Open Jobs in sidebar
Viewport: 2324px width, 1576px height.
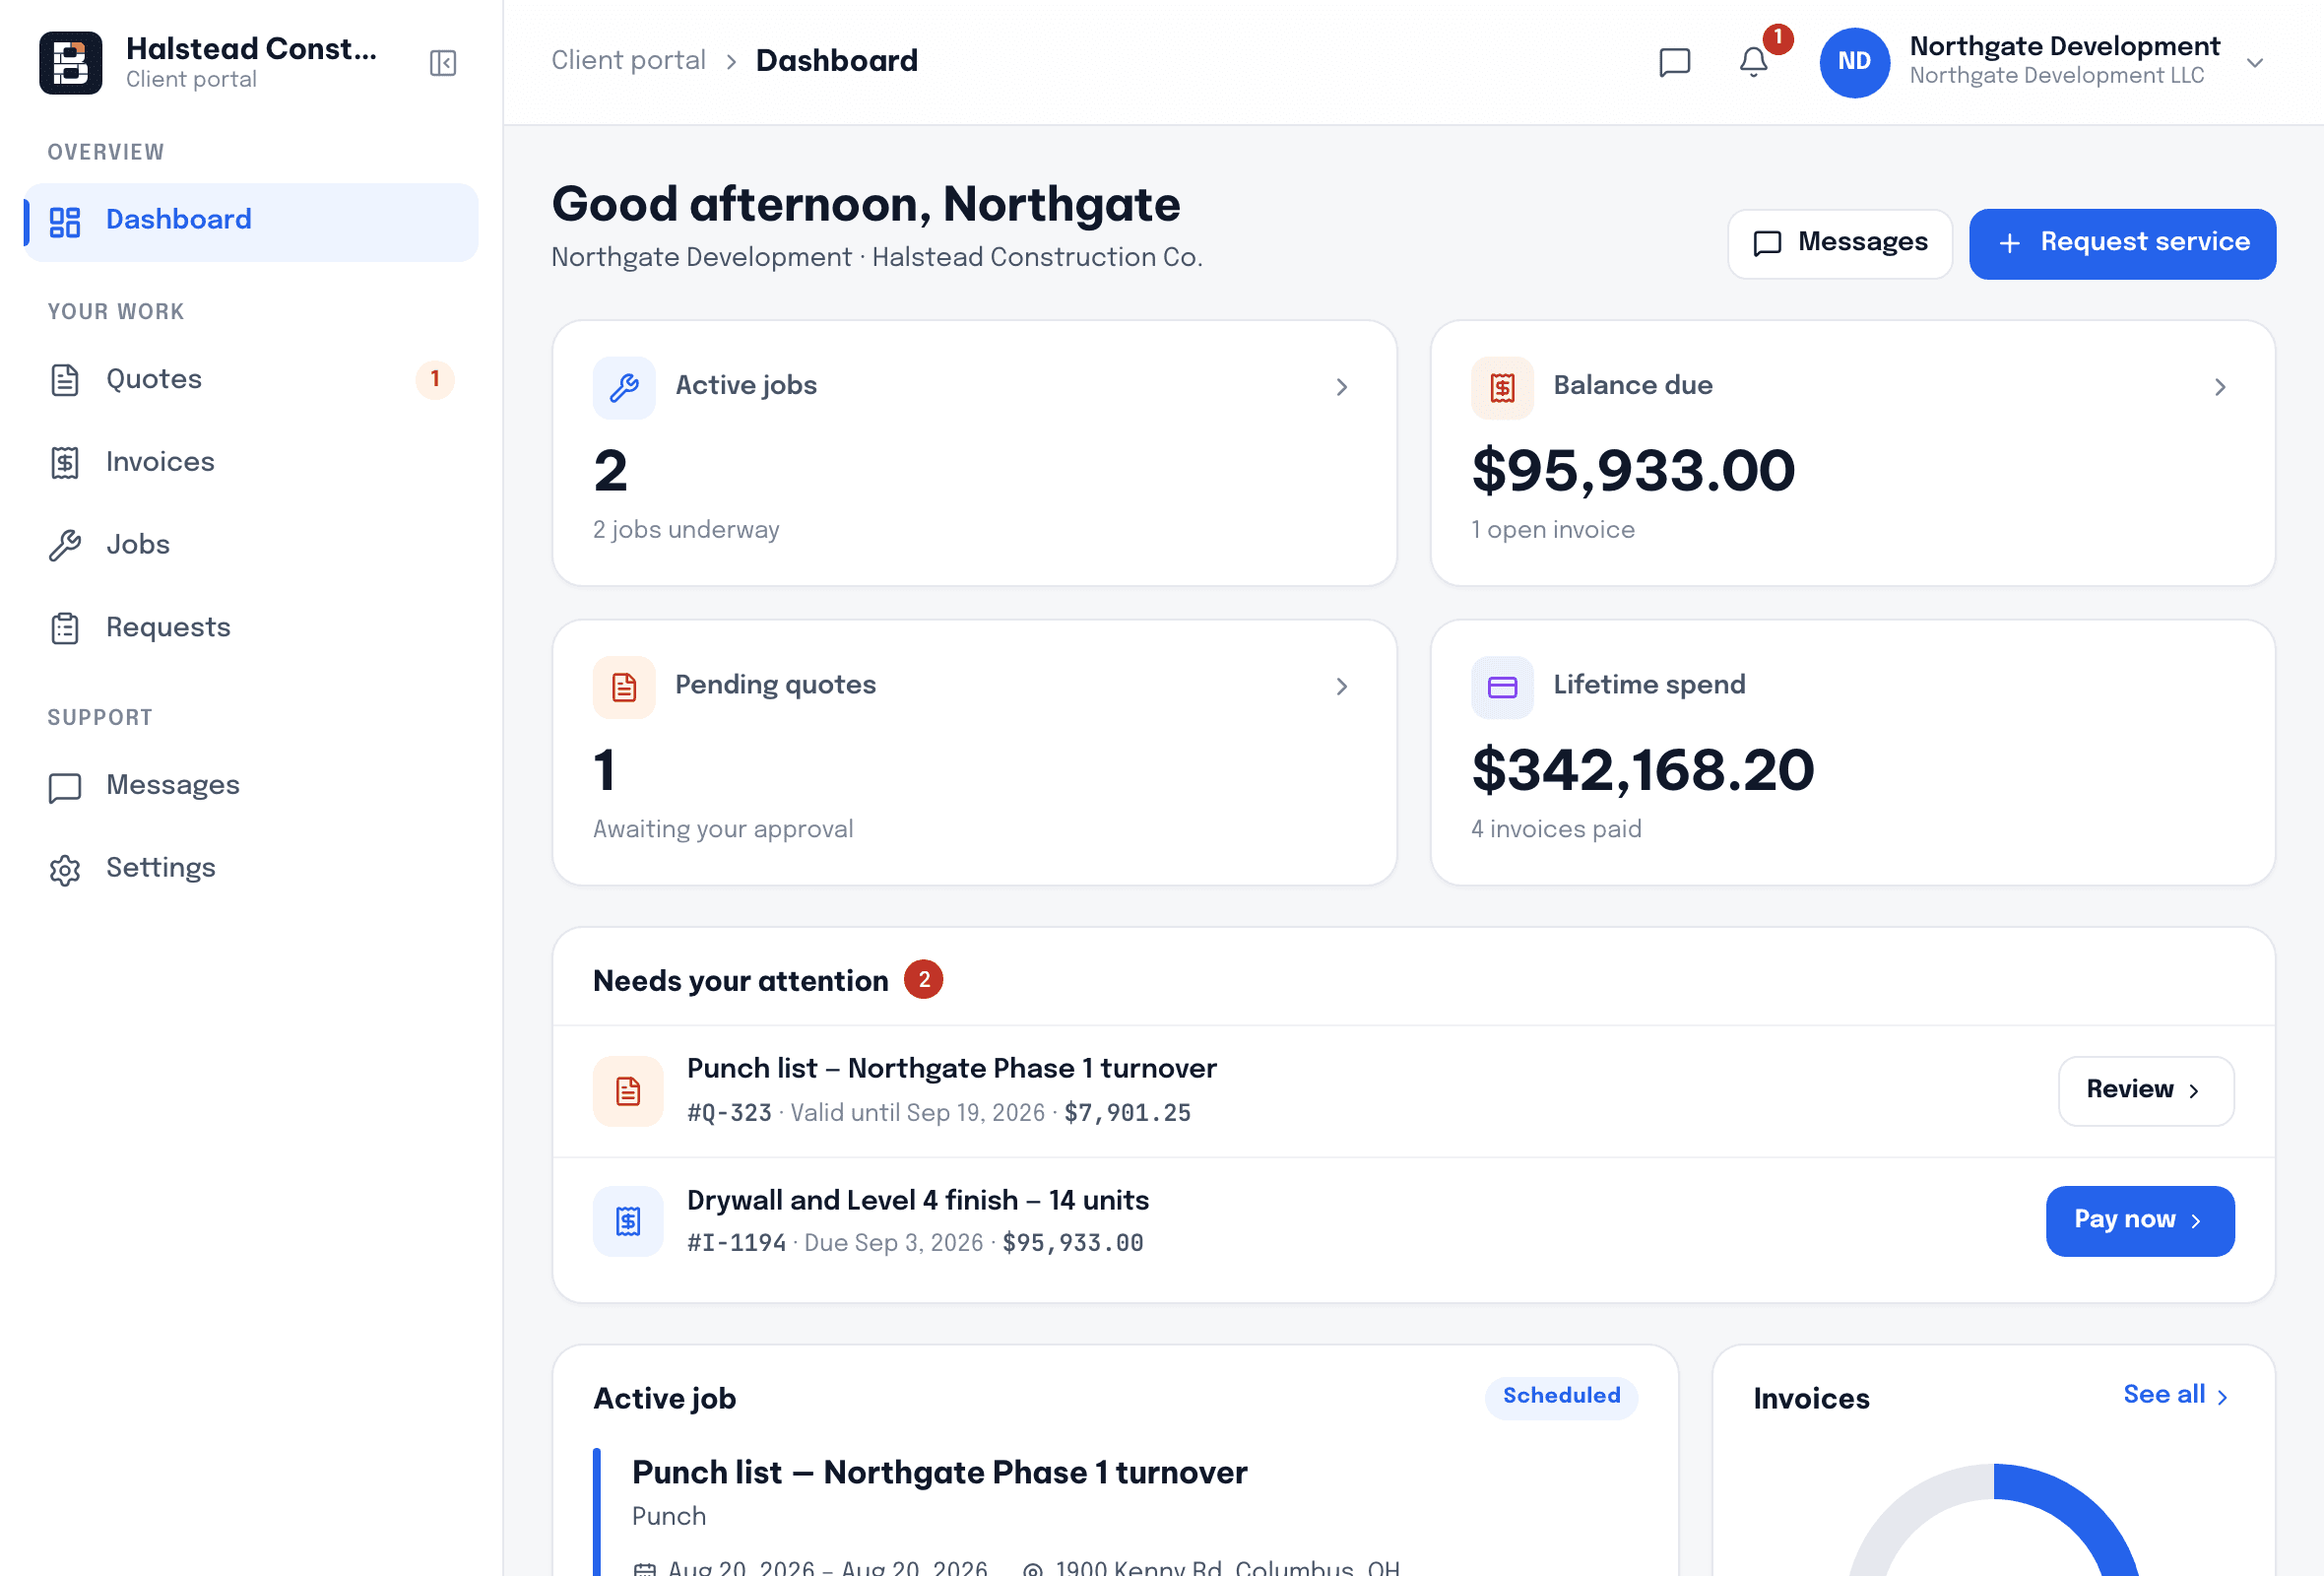[x=251, y=545]
